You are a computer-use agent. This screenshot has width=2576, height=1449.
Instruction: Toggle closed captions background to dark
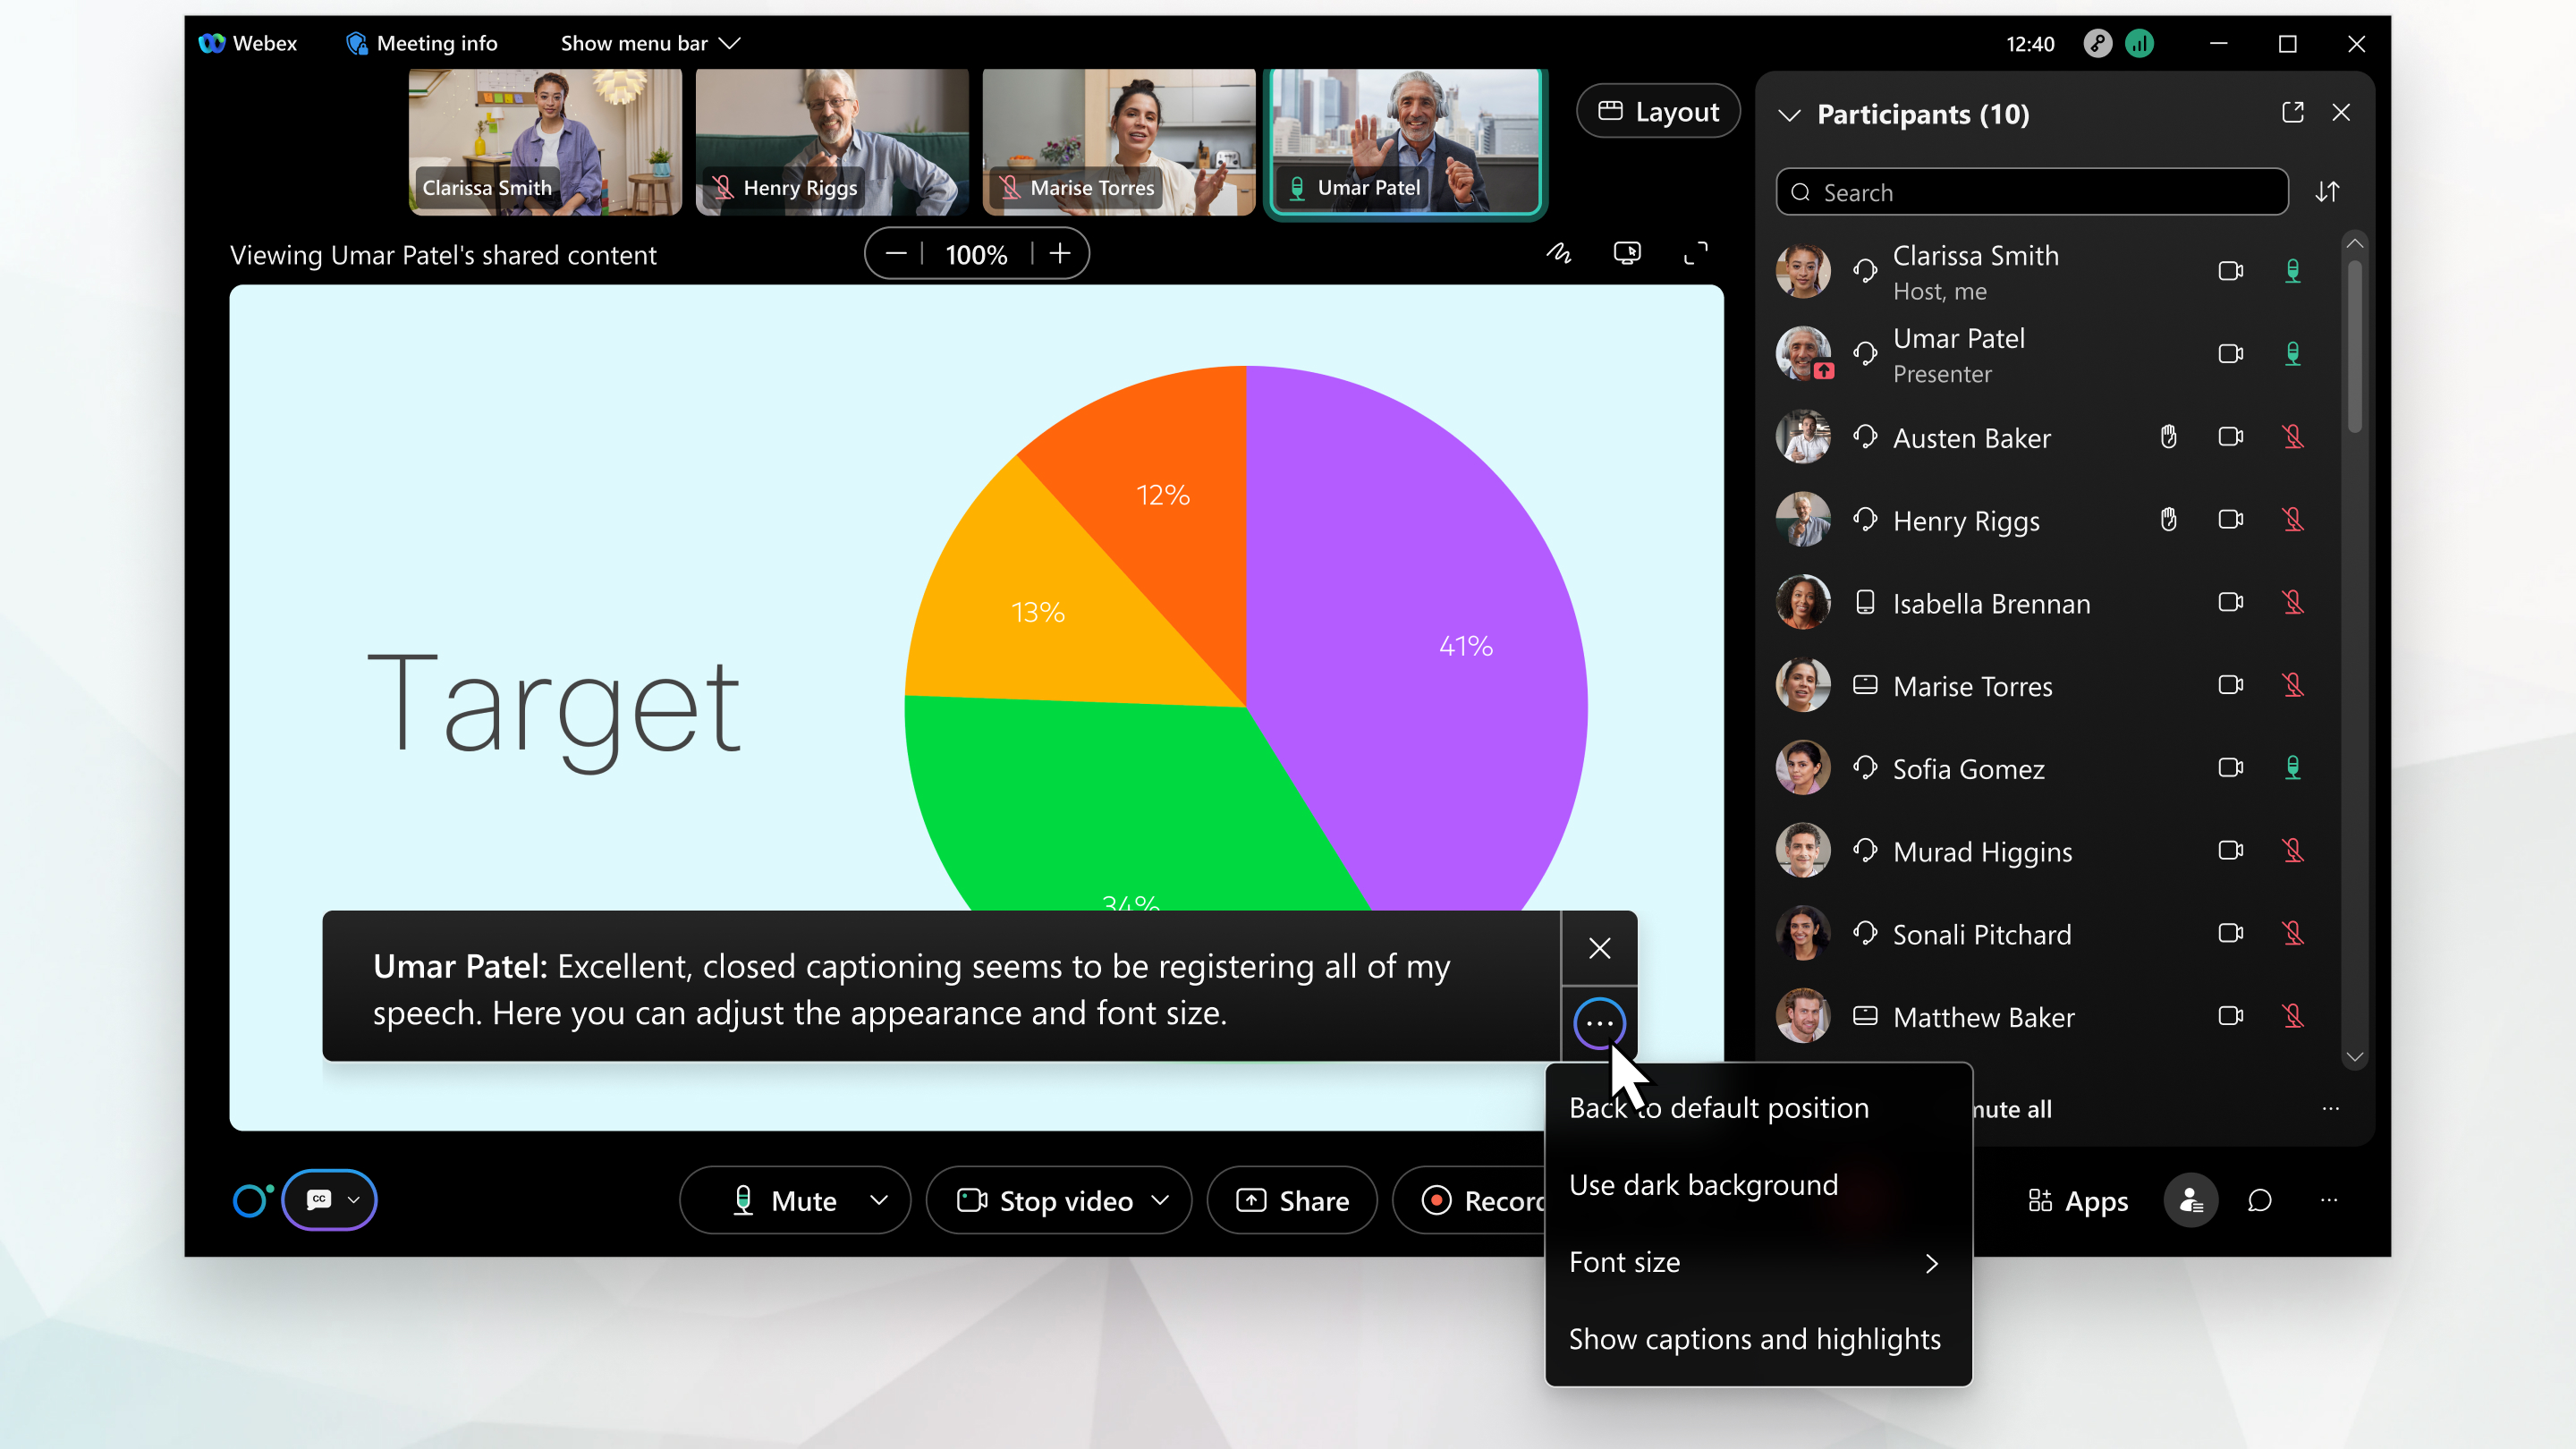pos(1702,1183)
